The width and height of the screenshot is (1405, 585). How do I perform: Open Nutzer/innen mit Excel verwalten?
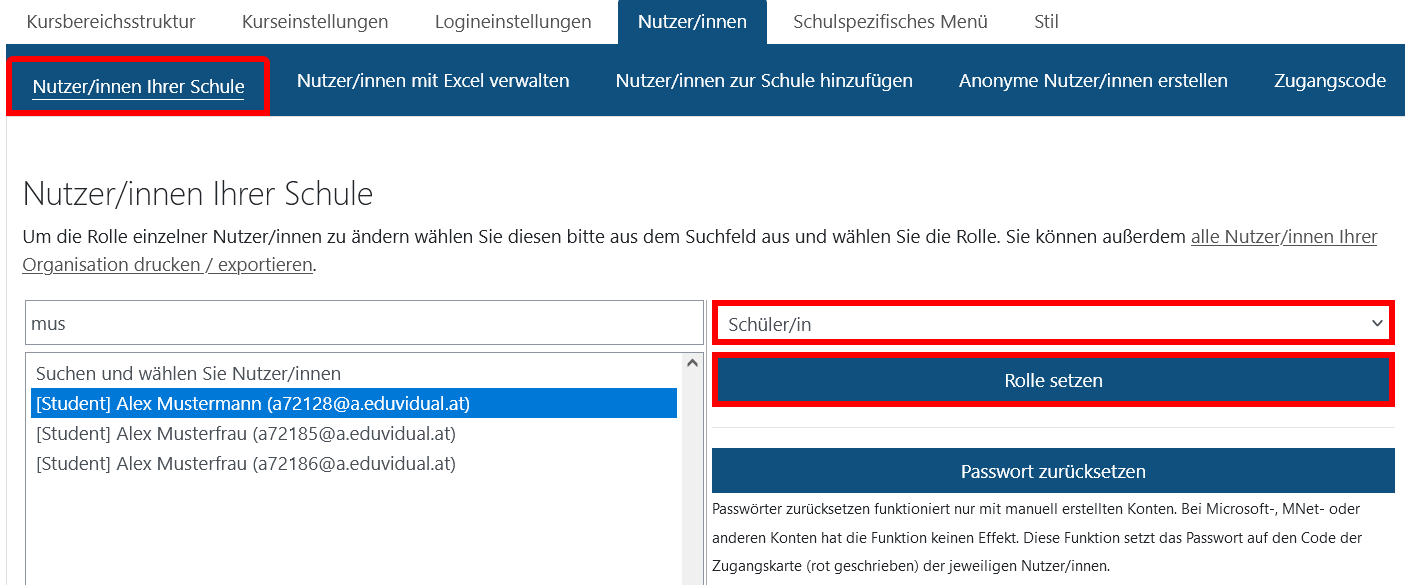pyautogui.click(x=433, y=81)
